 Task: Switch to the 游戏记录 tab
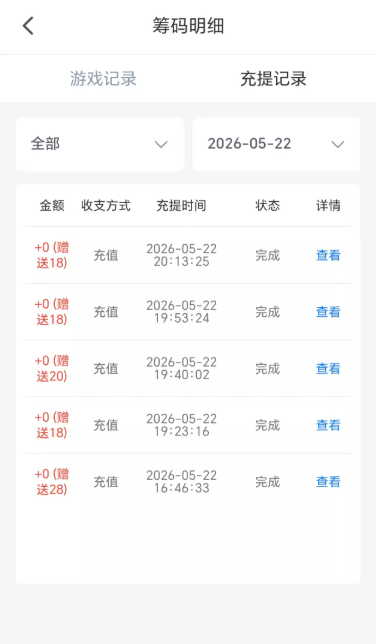pyautogui.click(x=103, y=78)
